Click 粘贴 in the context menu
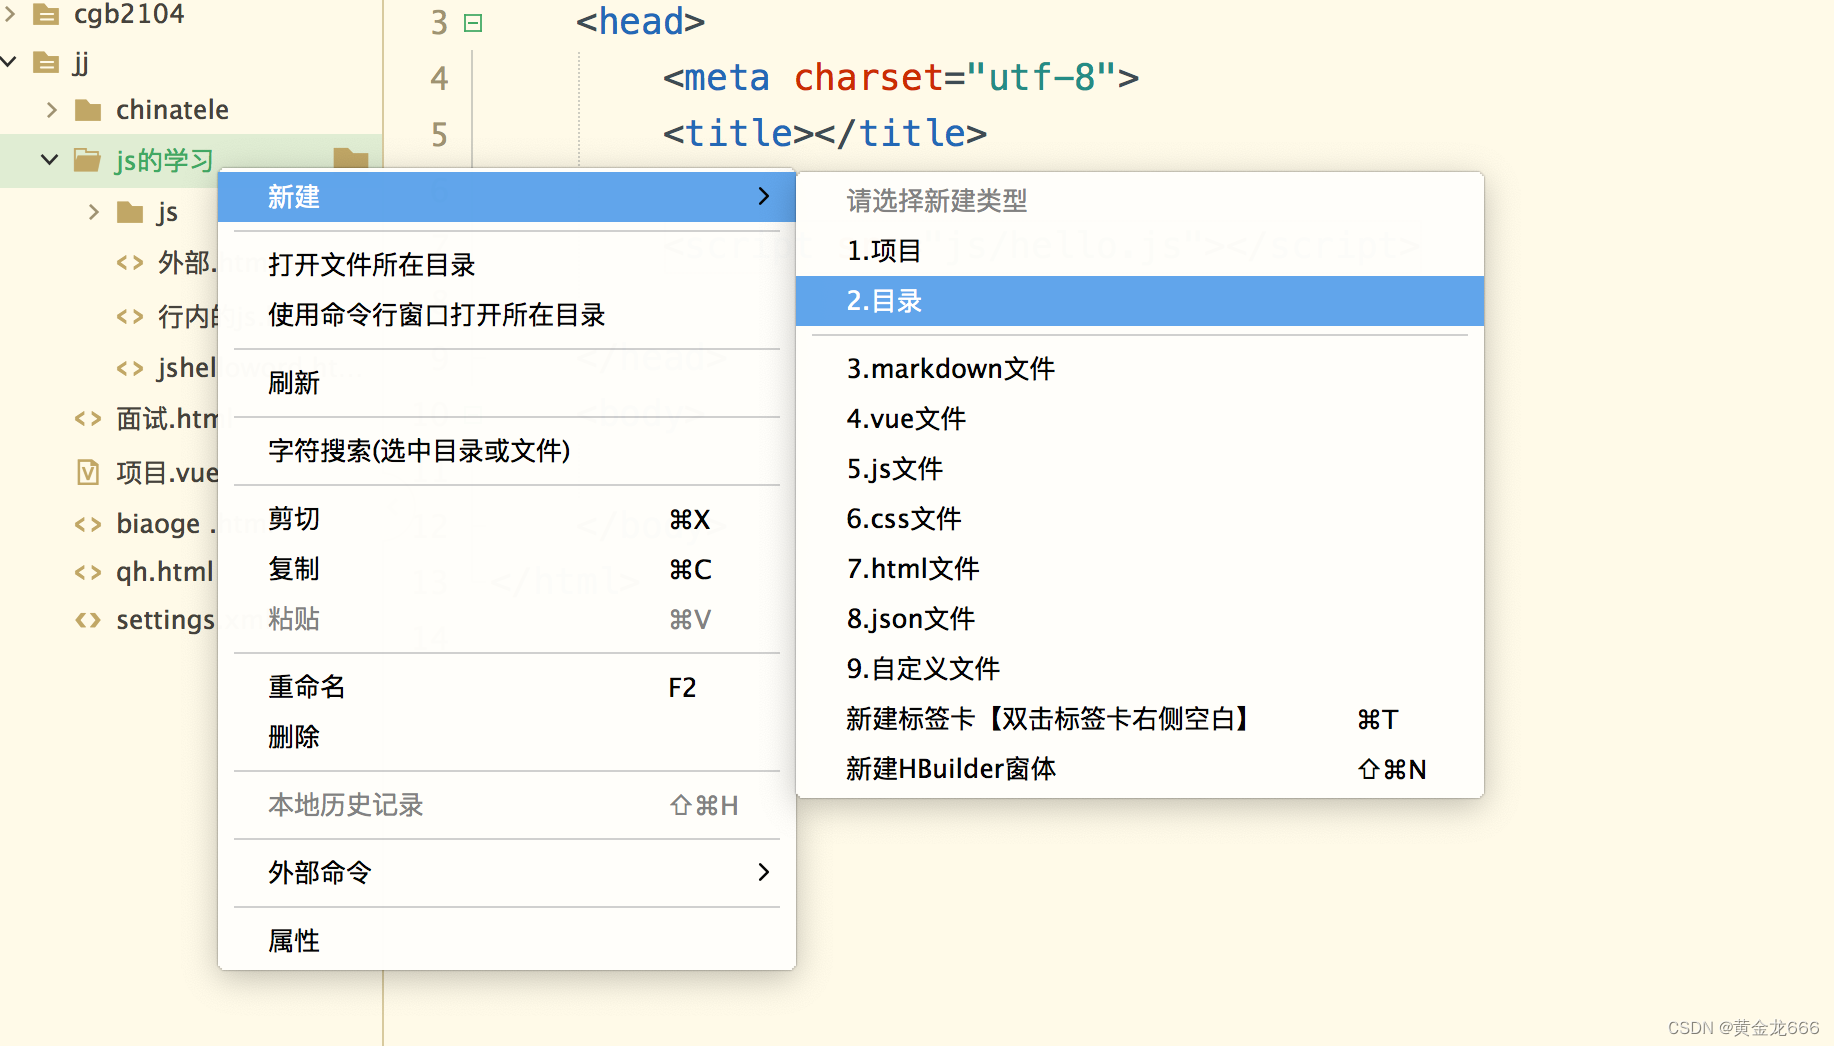 507,619
